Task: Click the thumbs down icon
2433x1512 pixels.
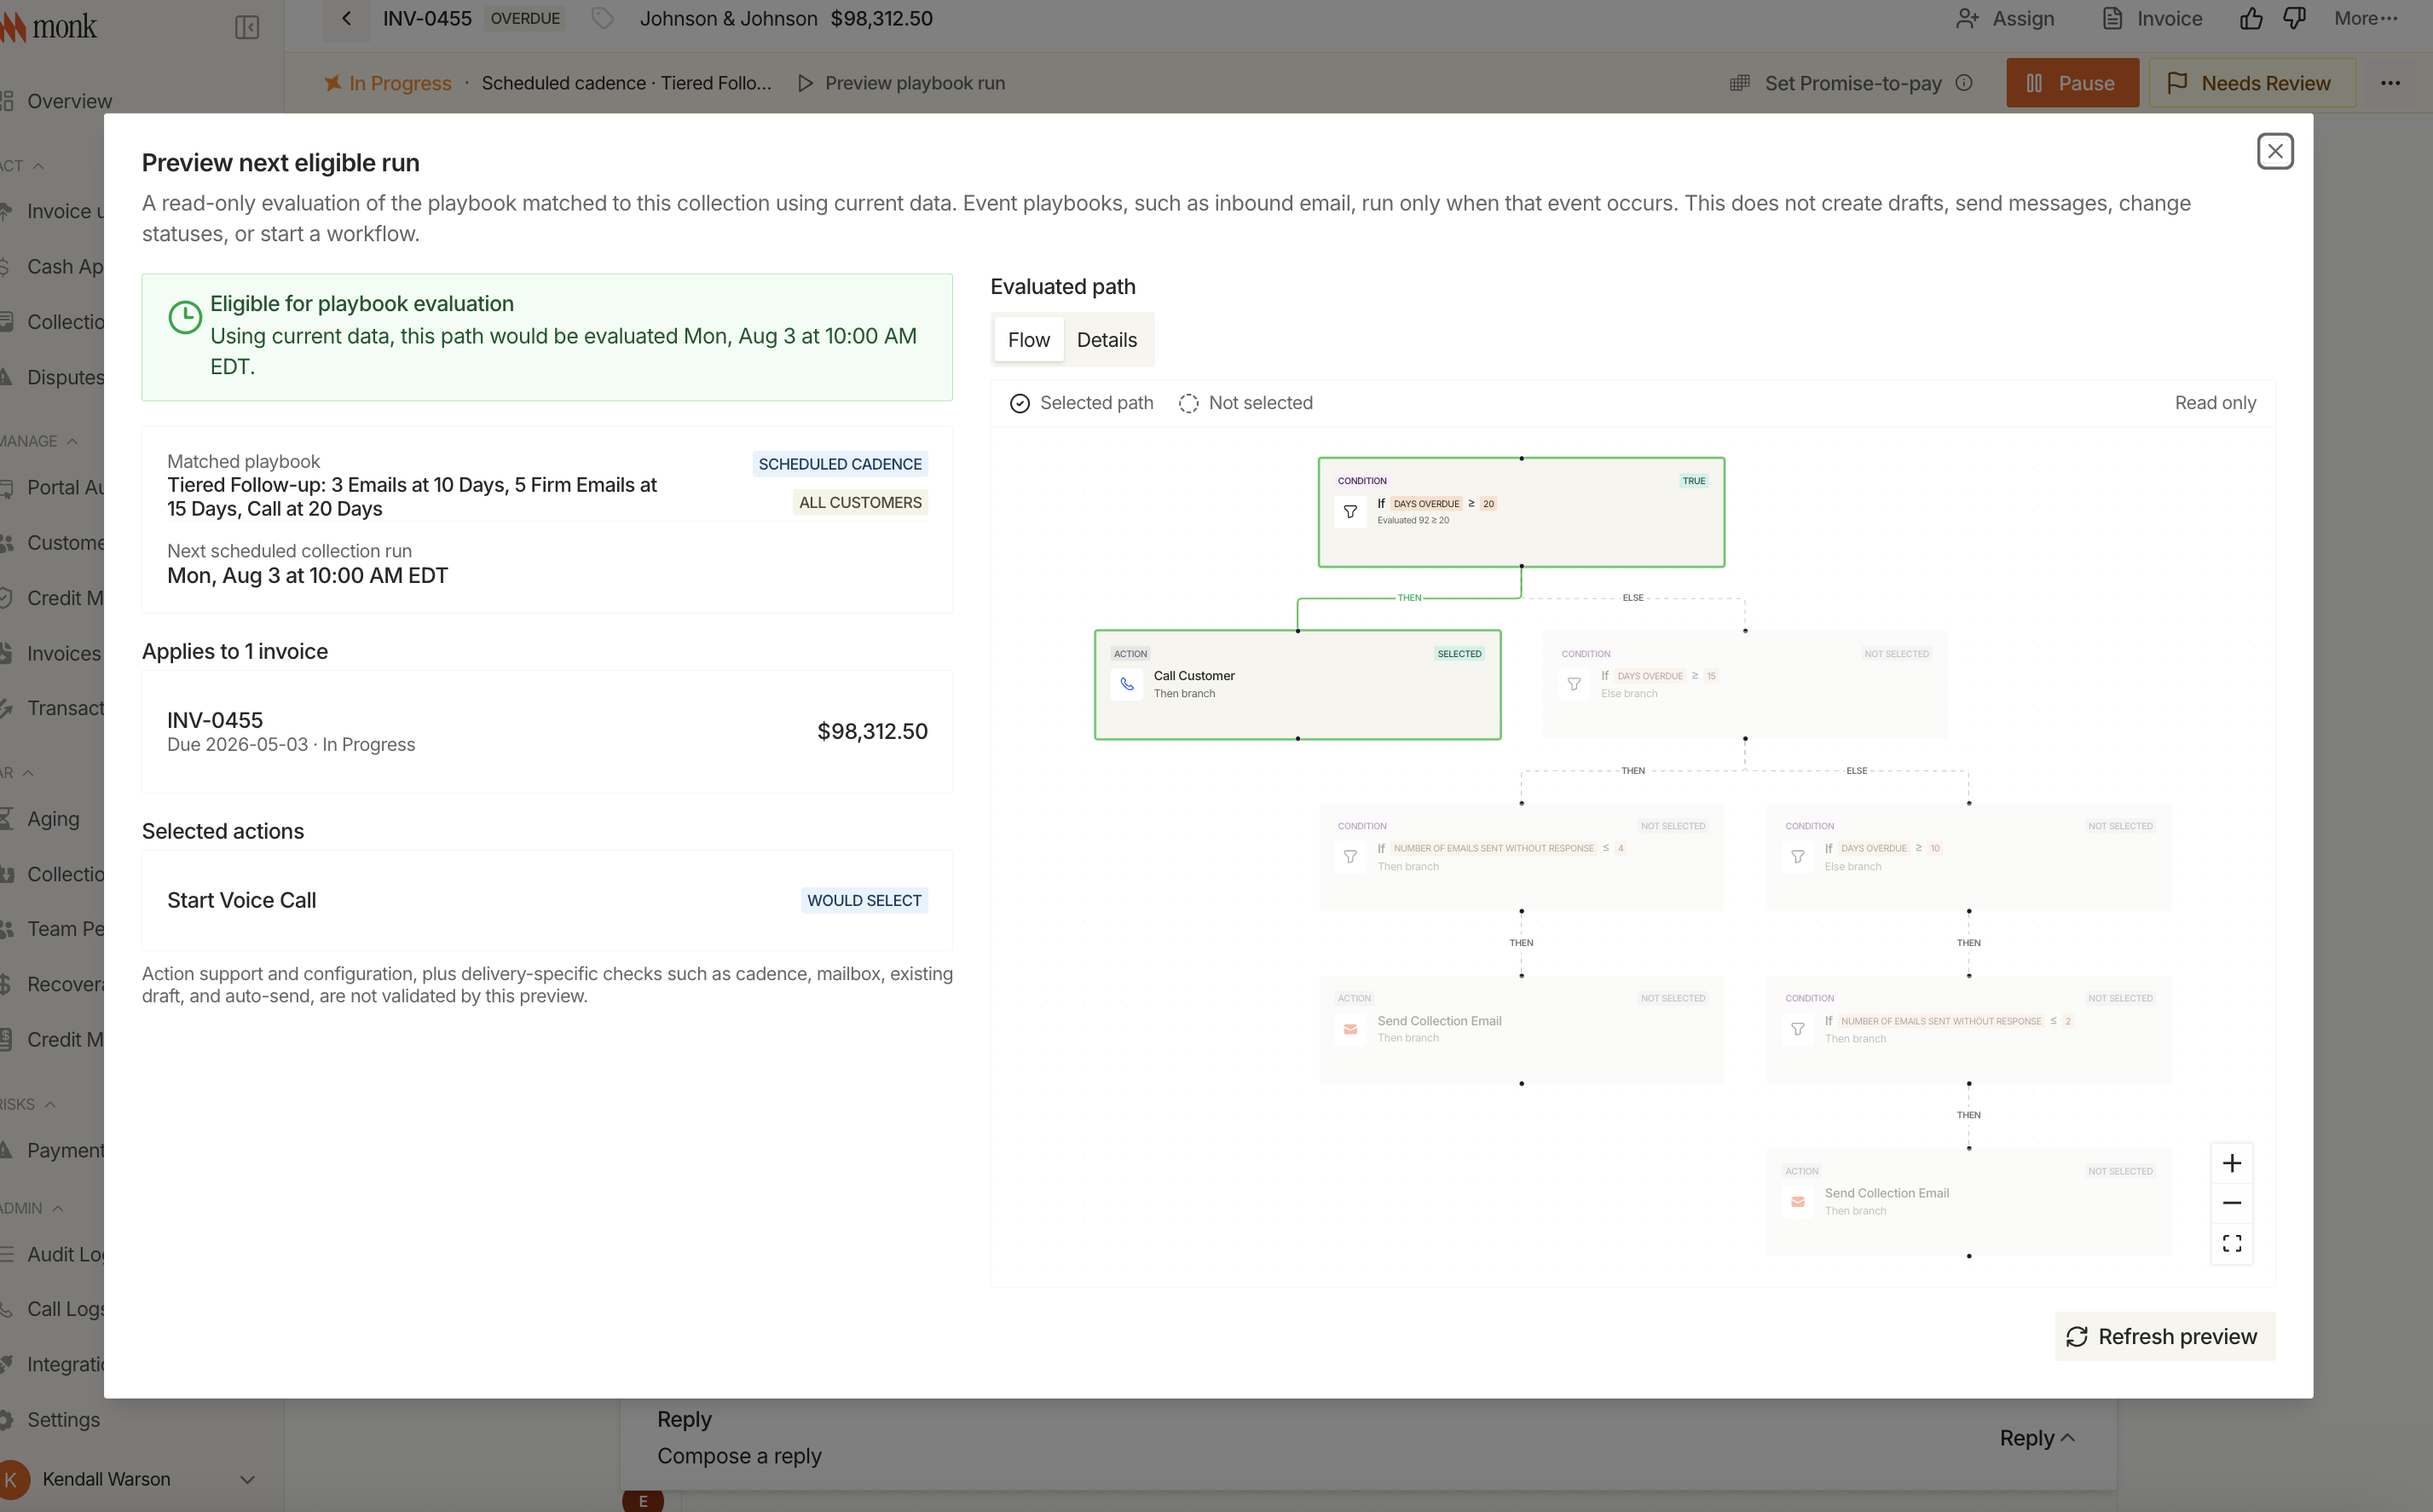Action: pos(2294,18)
